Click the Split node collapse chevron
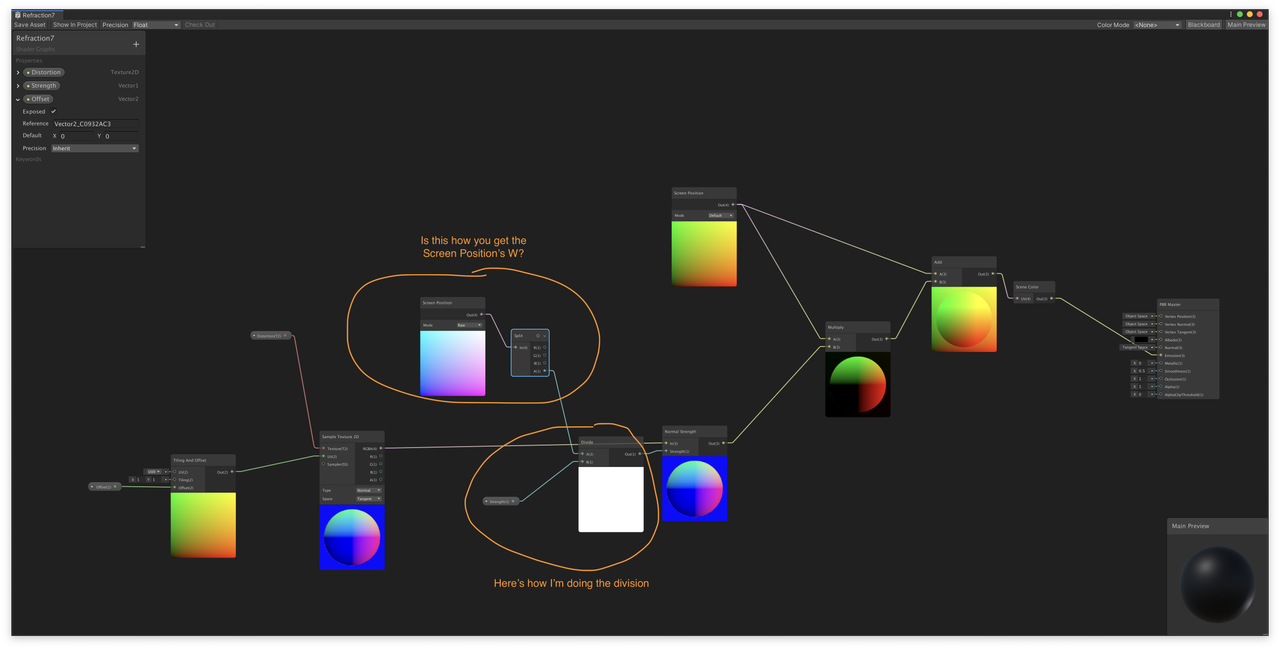Viewport: 1280px width, 649px height. tap(545, 336)
